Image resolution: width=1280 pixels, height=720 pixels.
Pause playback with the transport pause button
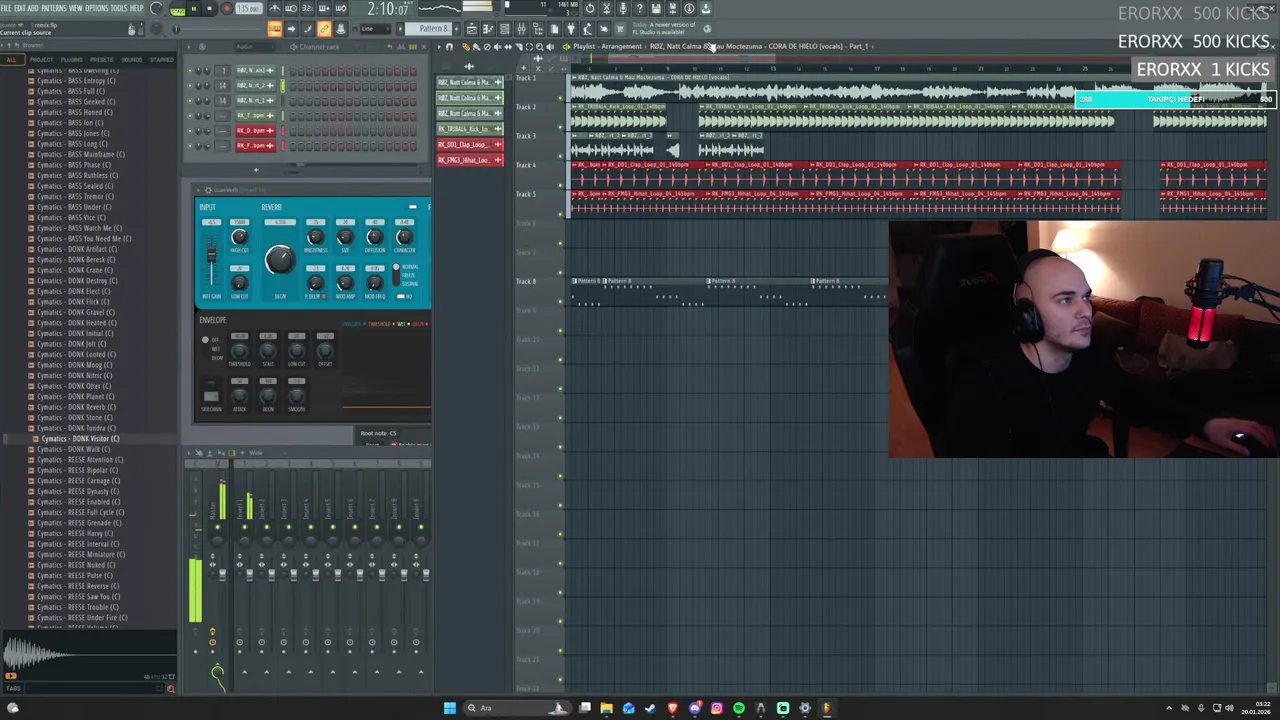pyautogui.click(x=194, y=9)
